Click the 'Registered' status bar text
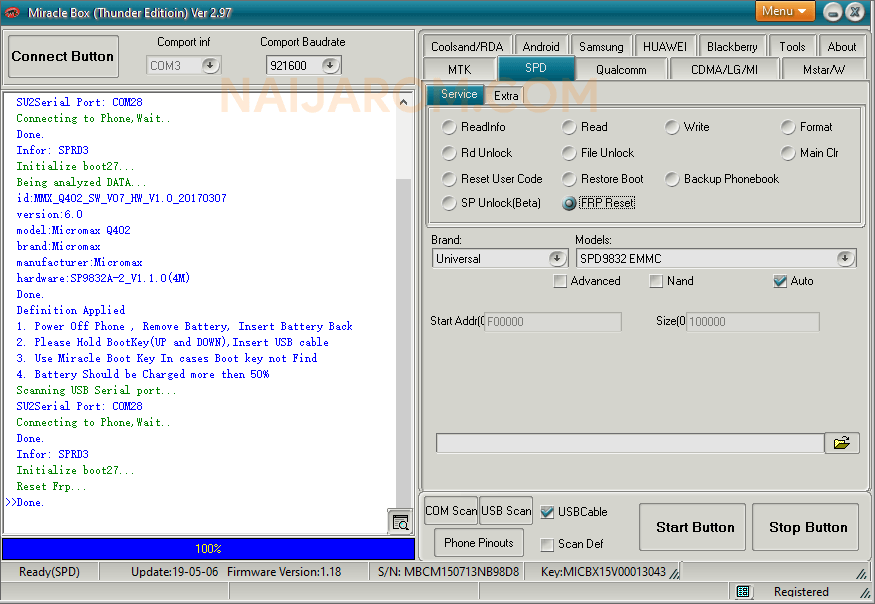875x604 pixels. [x=801, y=592]
